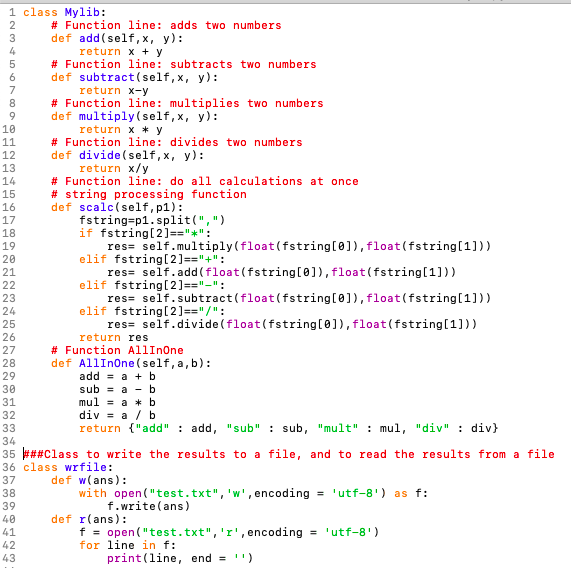Click the class name Mylib

click(82, 12)
